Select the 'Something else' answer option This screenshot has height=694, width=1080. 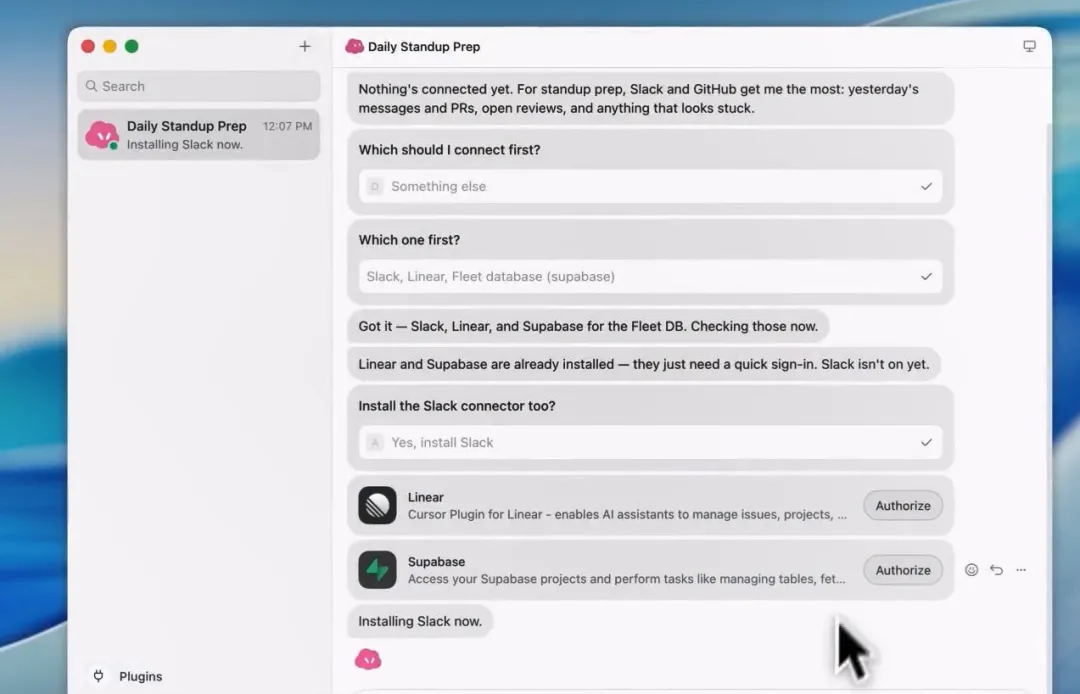(x=650, y=187)
